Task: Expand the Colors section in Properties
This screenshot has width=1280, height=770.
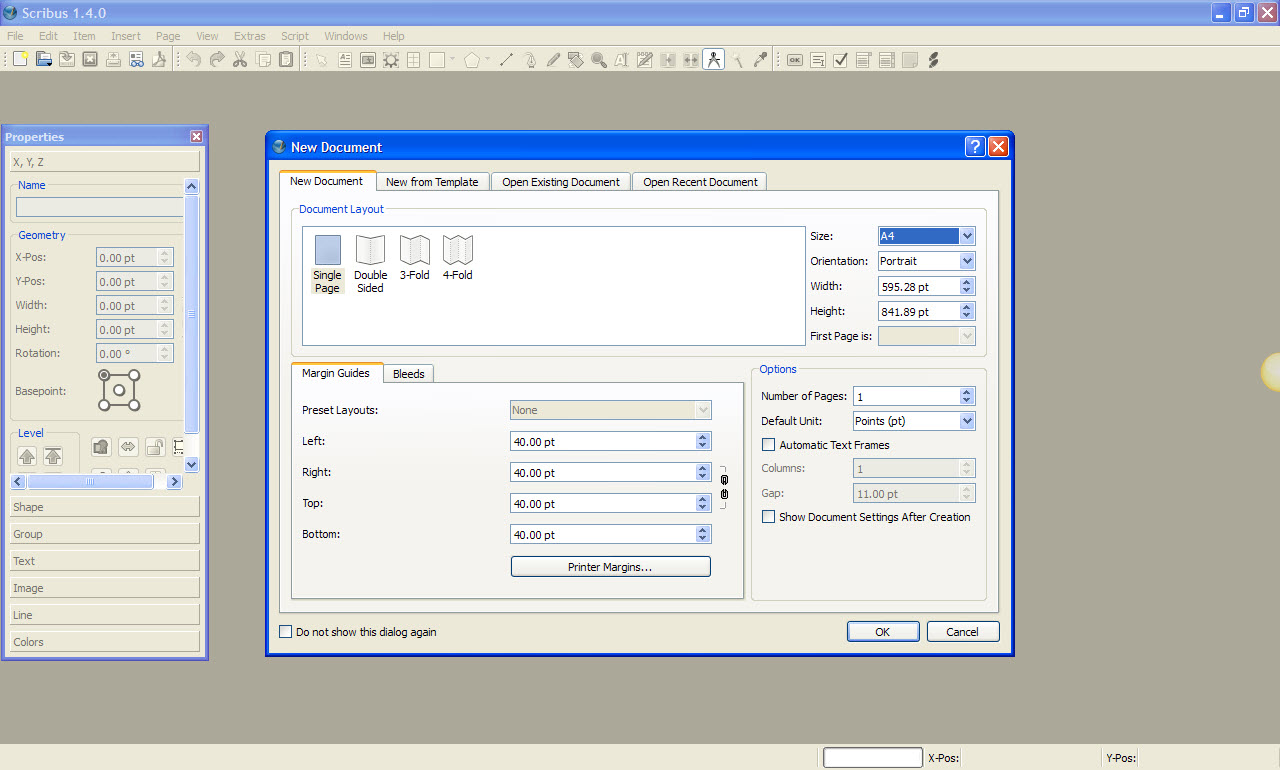Action: click(105, 642)
